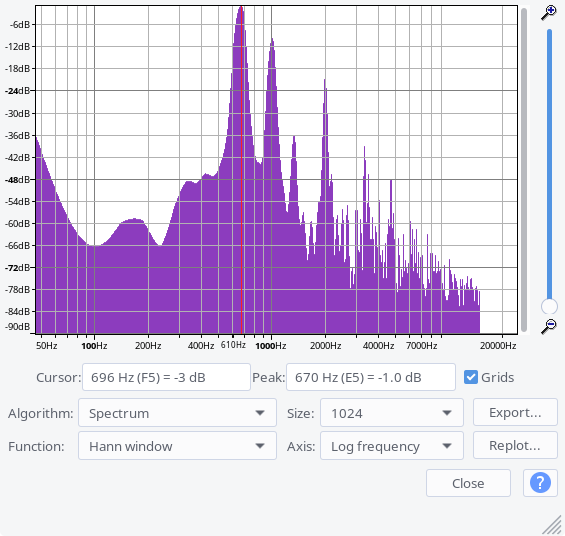Click the -36dB level axis label

[x=18, y=135]
